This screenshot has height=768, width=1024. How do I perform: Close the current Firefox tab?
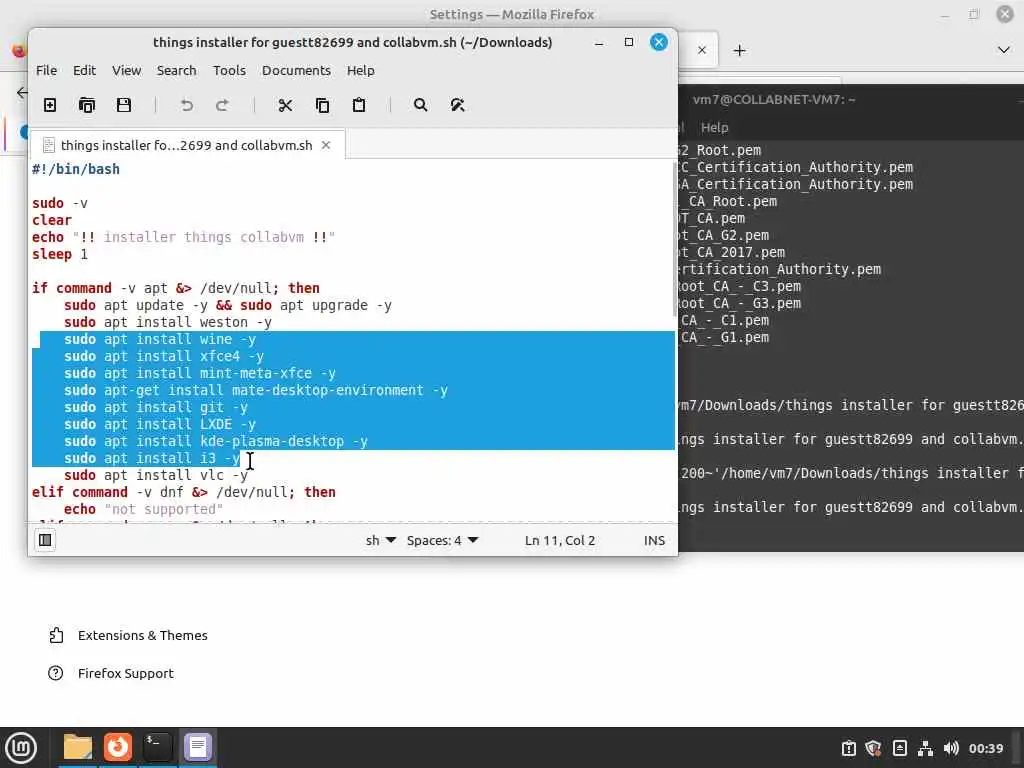[x=702, y=50]
